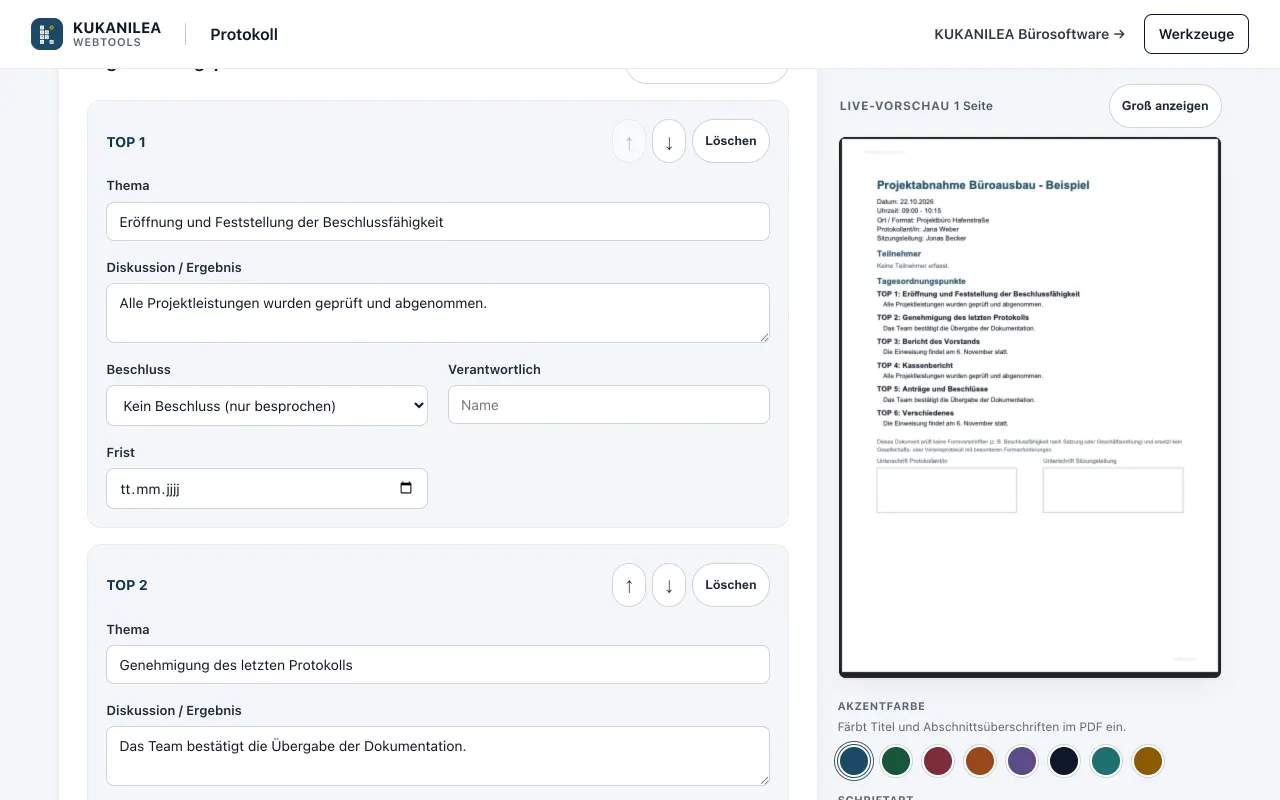Open the Frist calendar picker icon

pos(406,488)
